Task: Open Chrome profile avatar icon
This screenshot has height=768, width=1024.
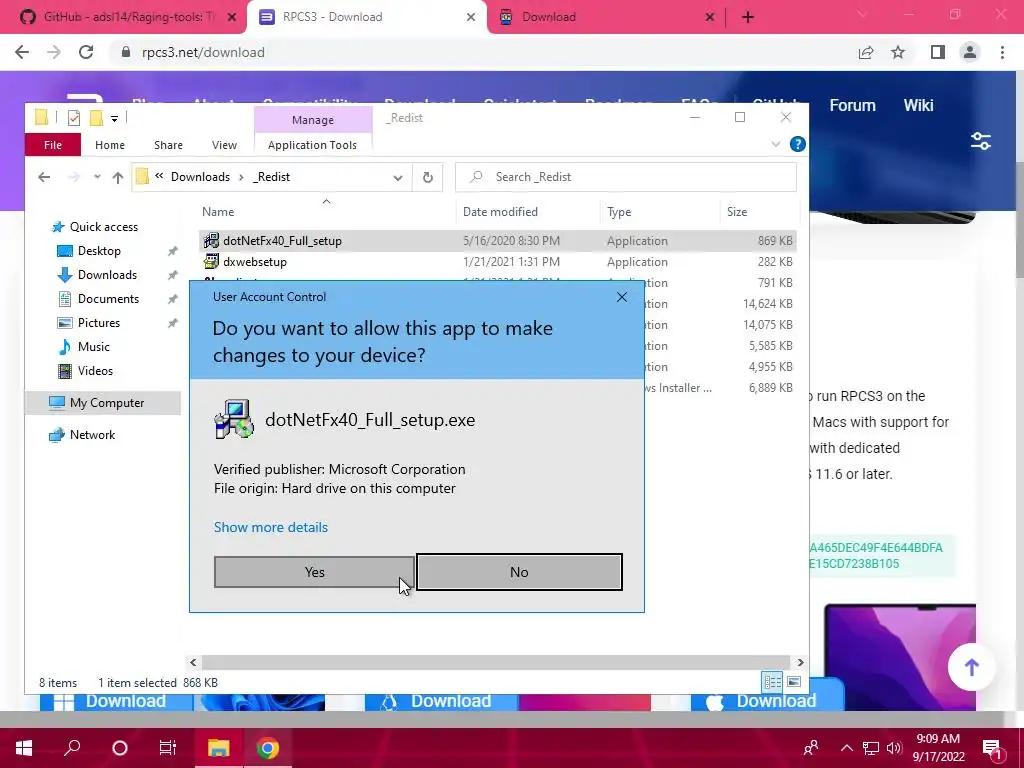Action: pos(970,52)
